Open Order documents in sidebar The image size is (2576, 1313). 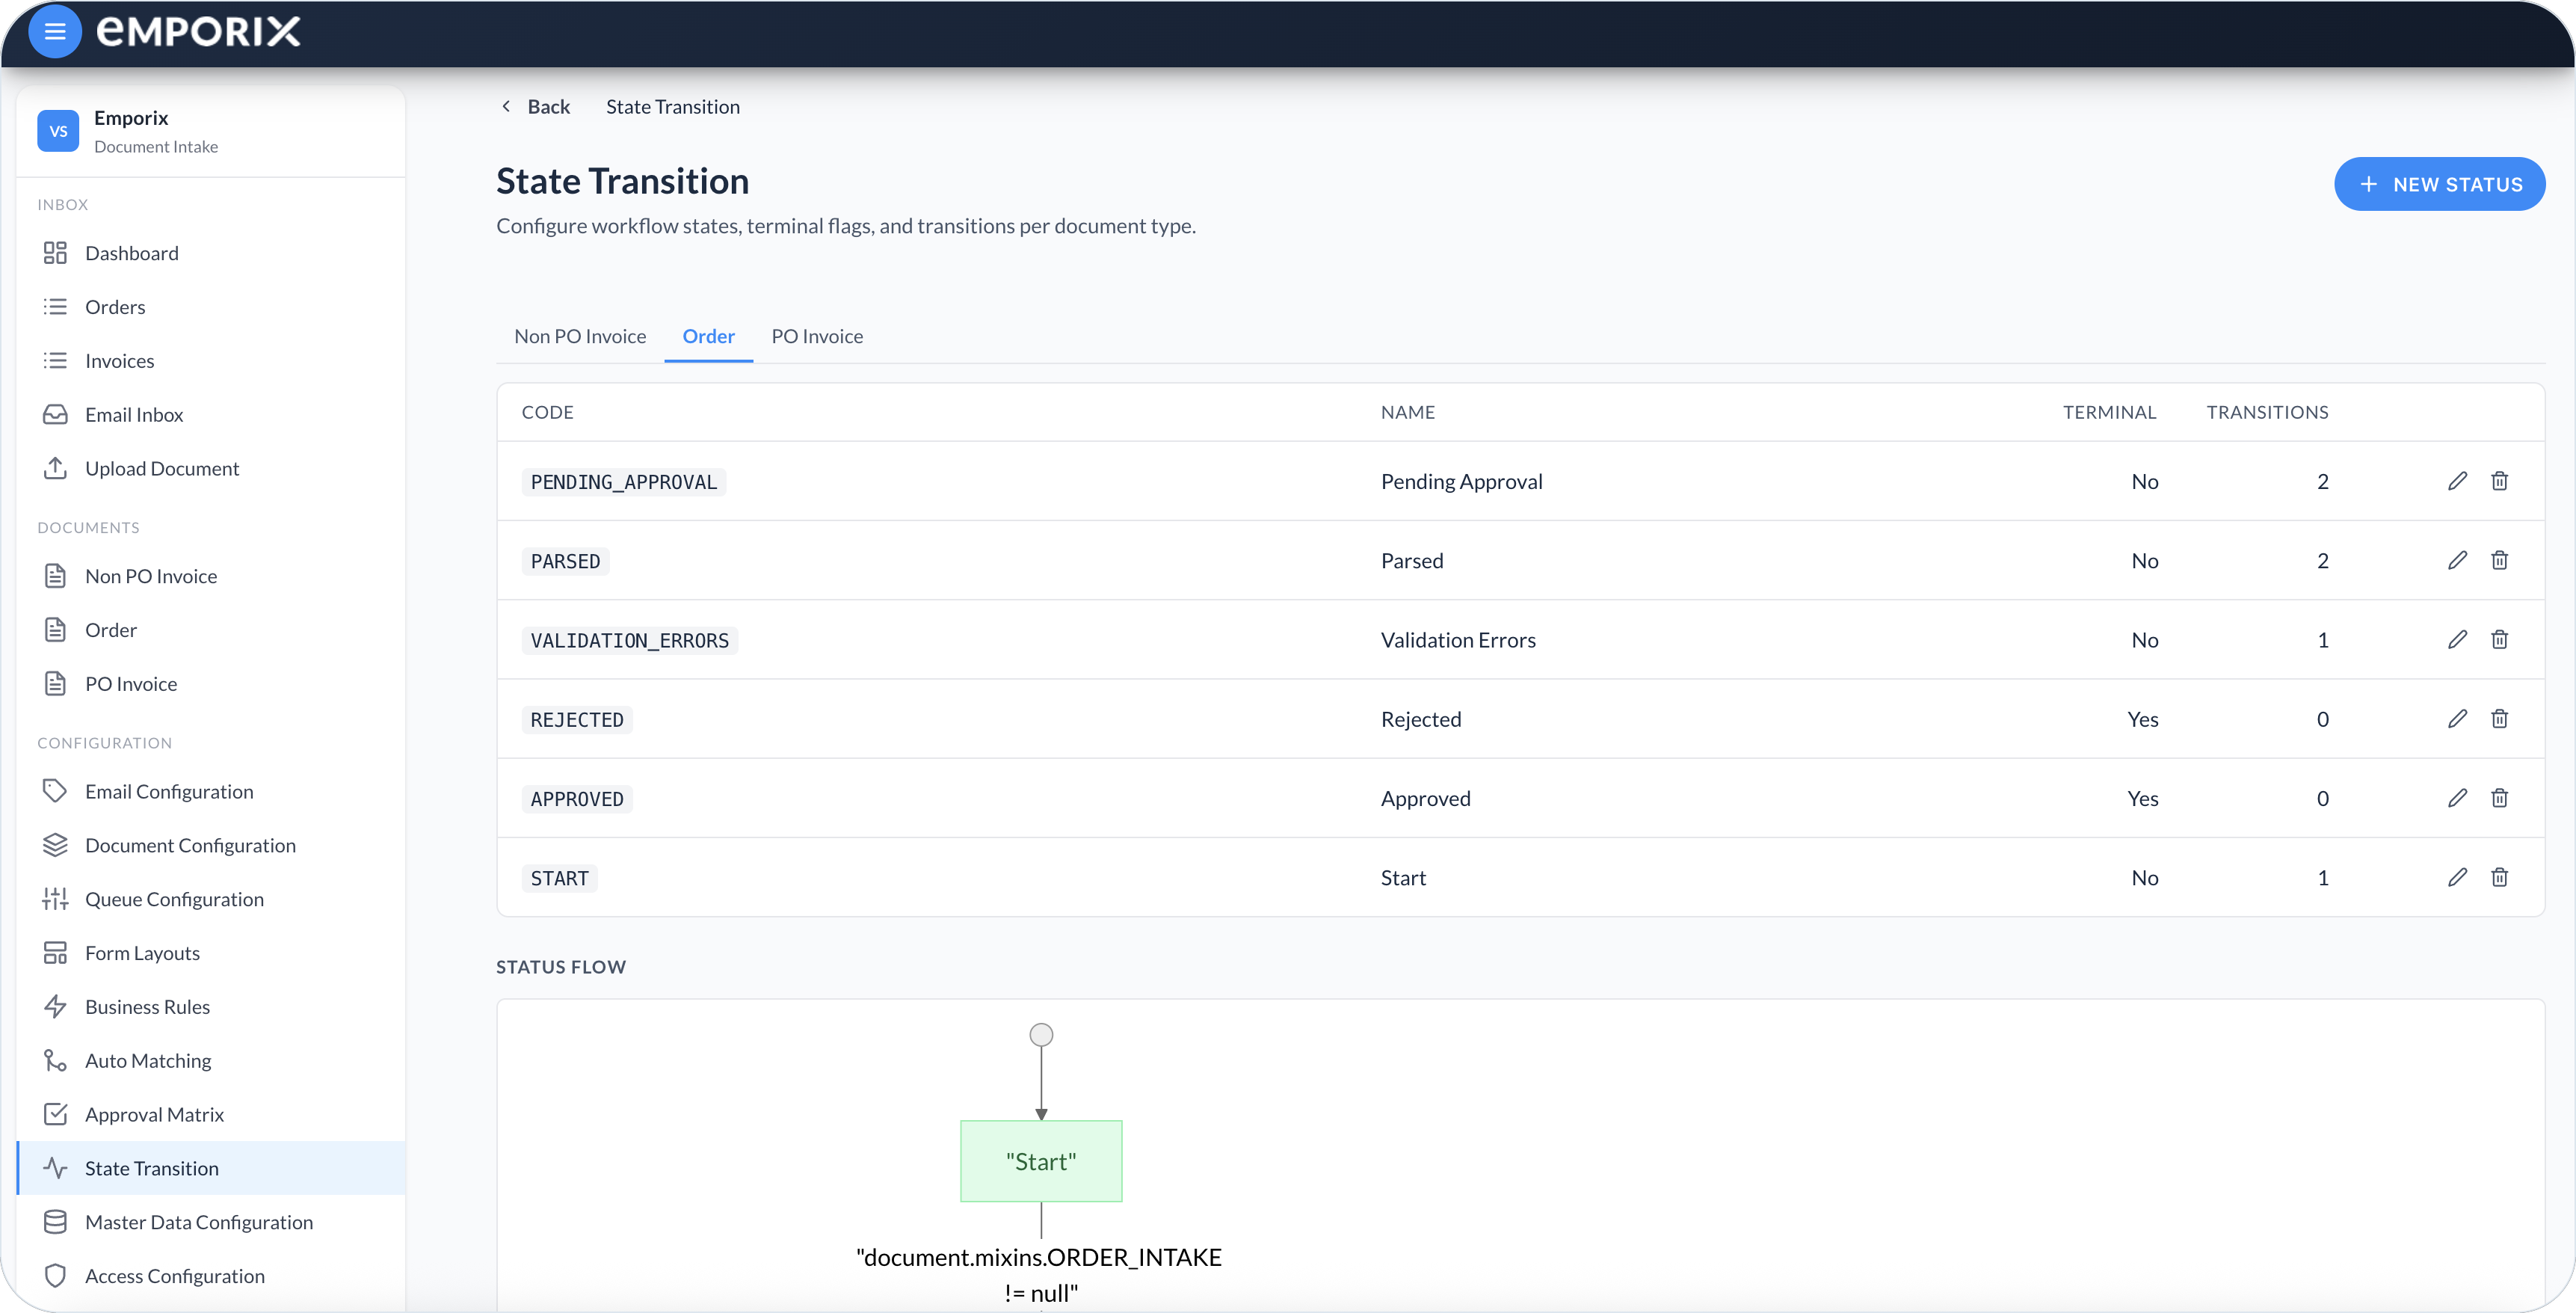tap(211, 630)
